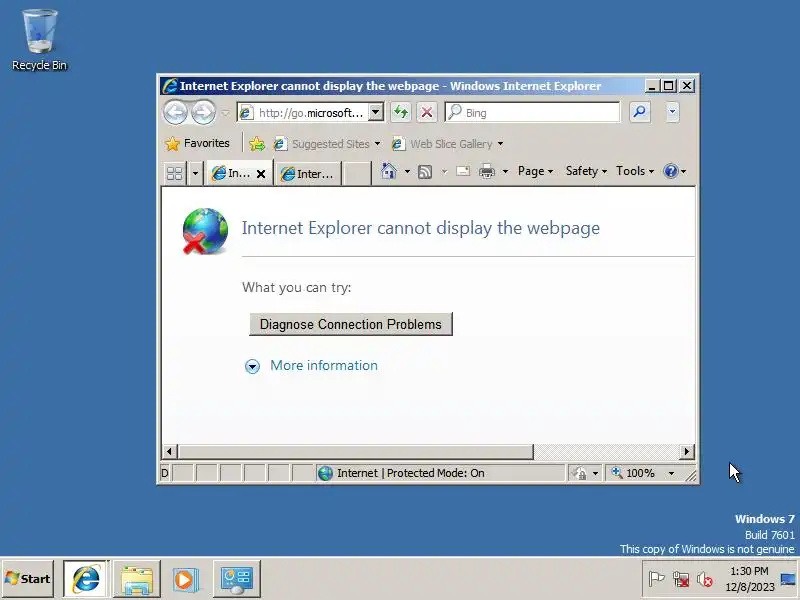Screen dimensions: 800x600
Task: Open the Tools menu
Action: 635,171
